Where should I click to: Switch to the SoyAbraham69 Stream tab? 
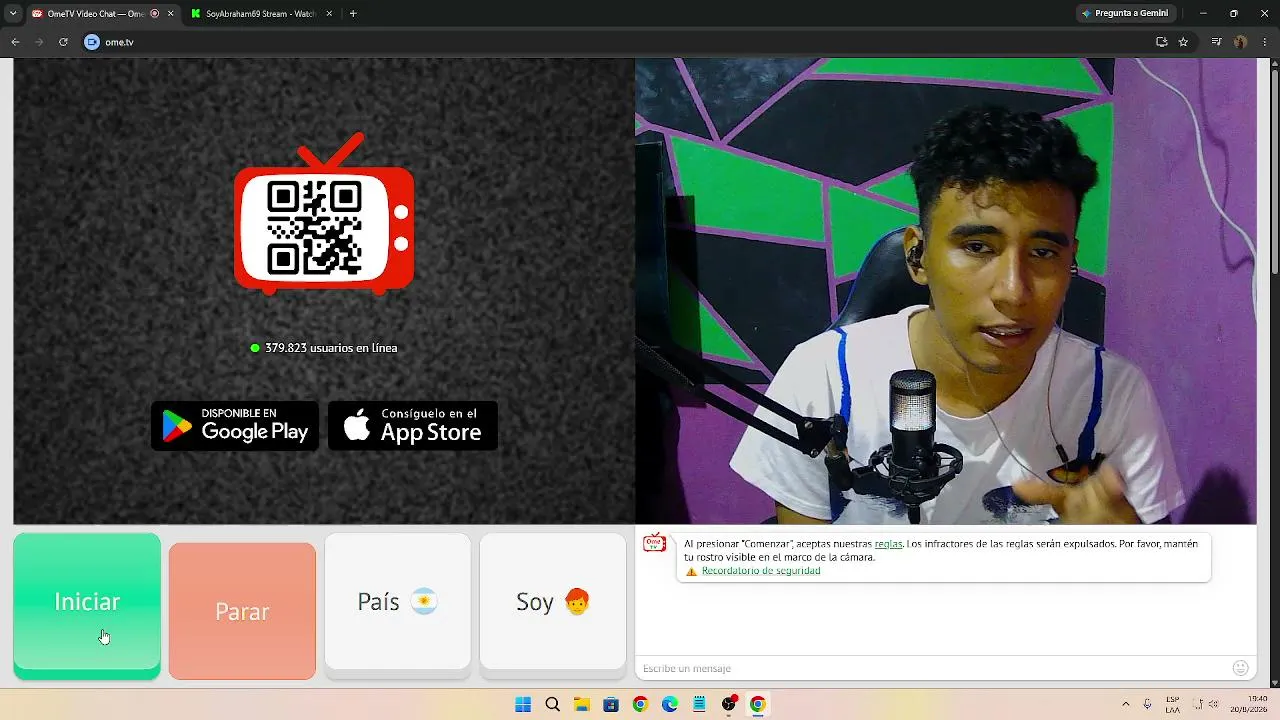(x=259, y=14)
